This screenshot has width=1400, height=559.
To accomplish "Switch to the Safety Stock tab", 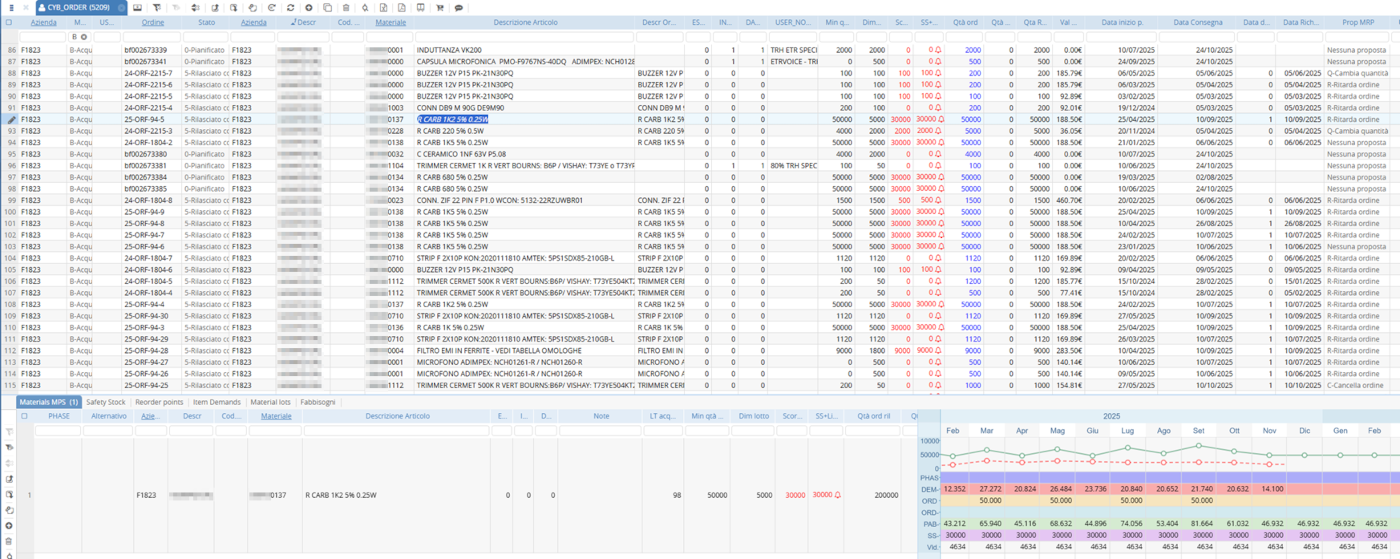I will (x=106, y=402).
